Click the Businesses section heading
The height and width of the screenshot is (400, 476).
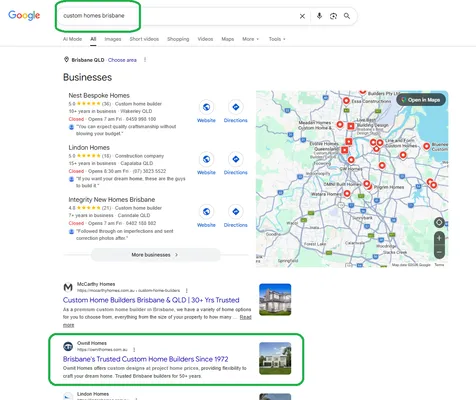[87, 77]
